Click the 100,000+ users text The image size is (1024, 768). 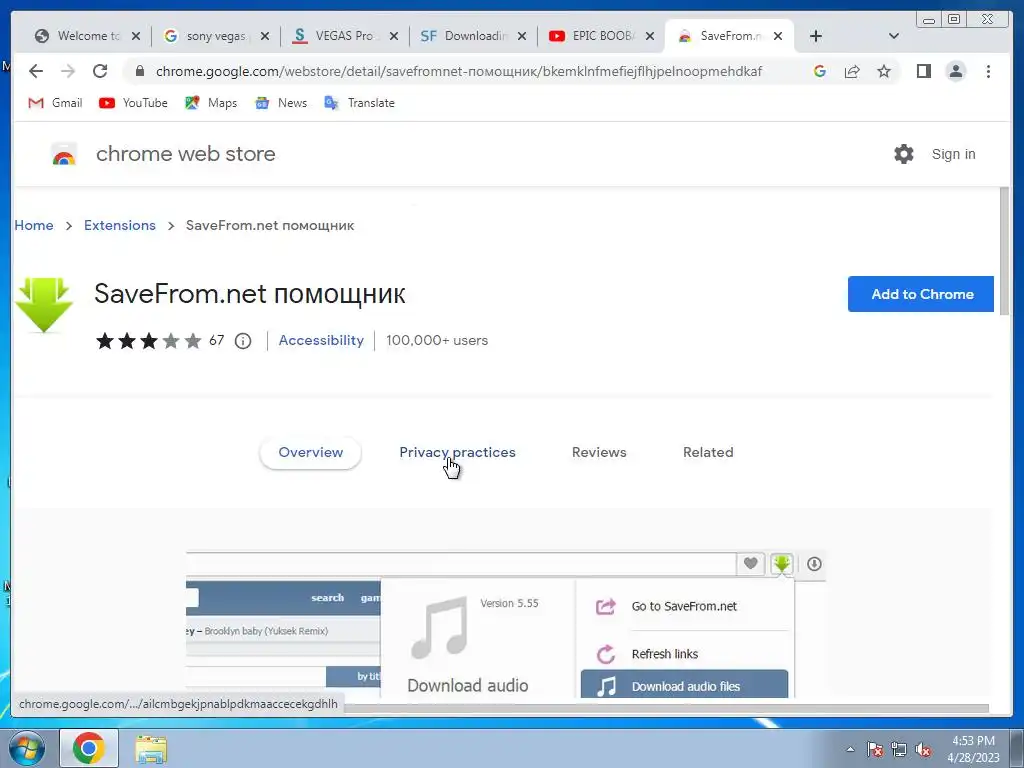(x=437, y=340)
